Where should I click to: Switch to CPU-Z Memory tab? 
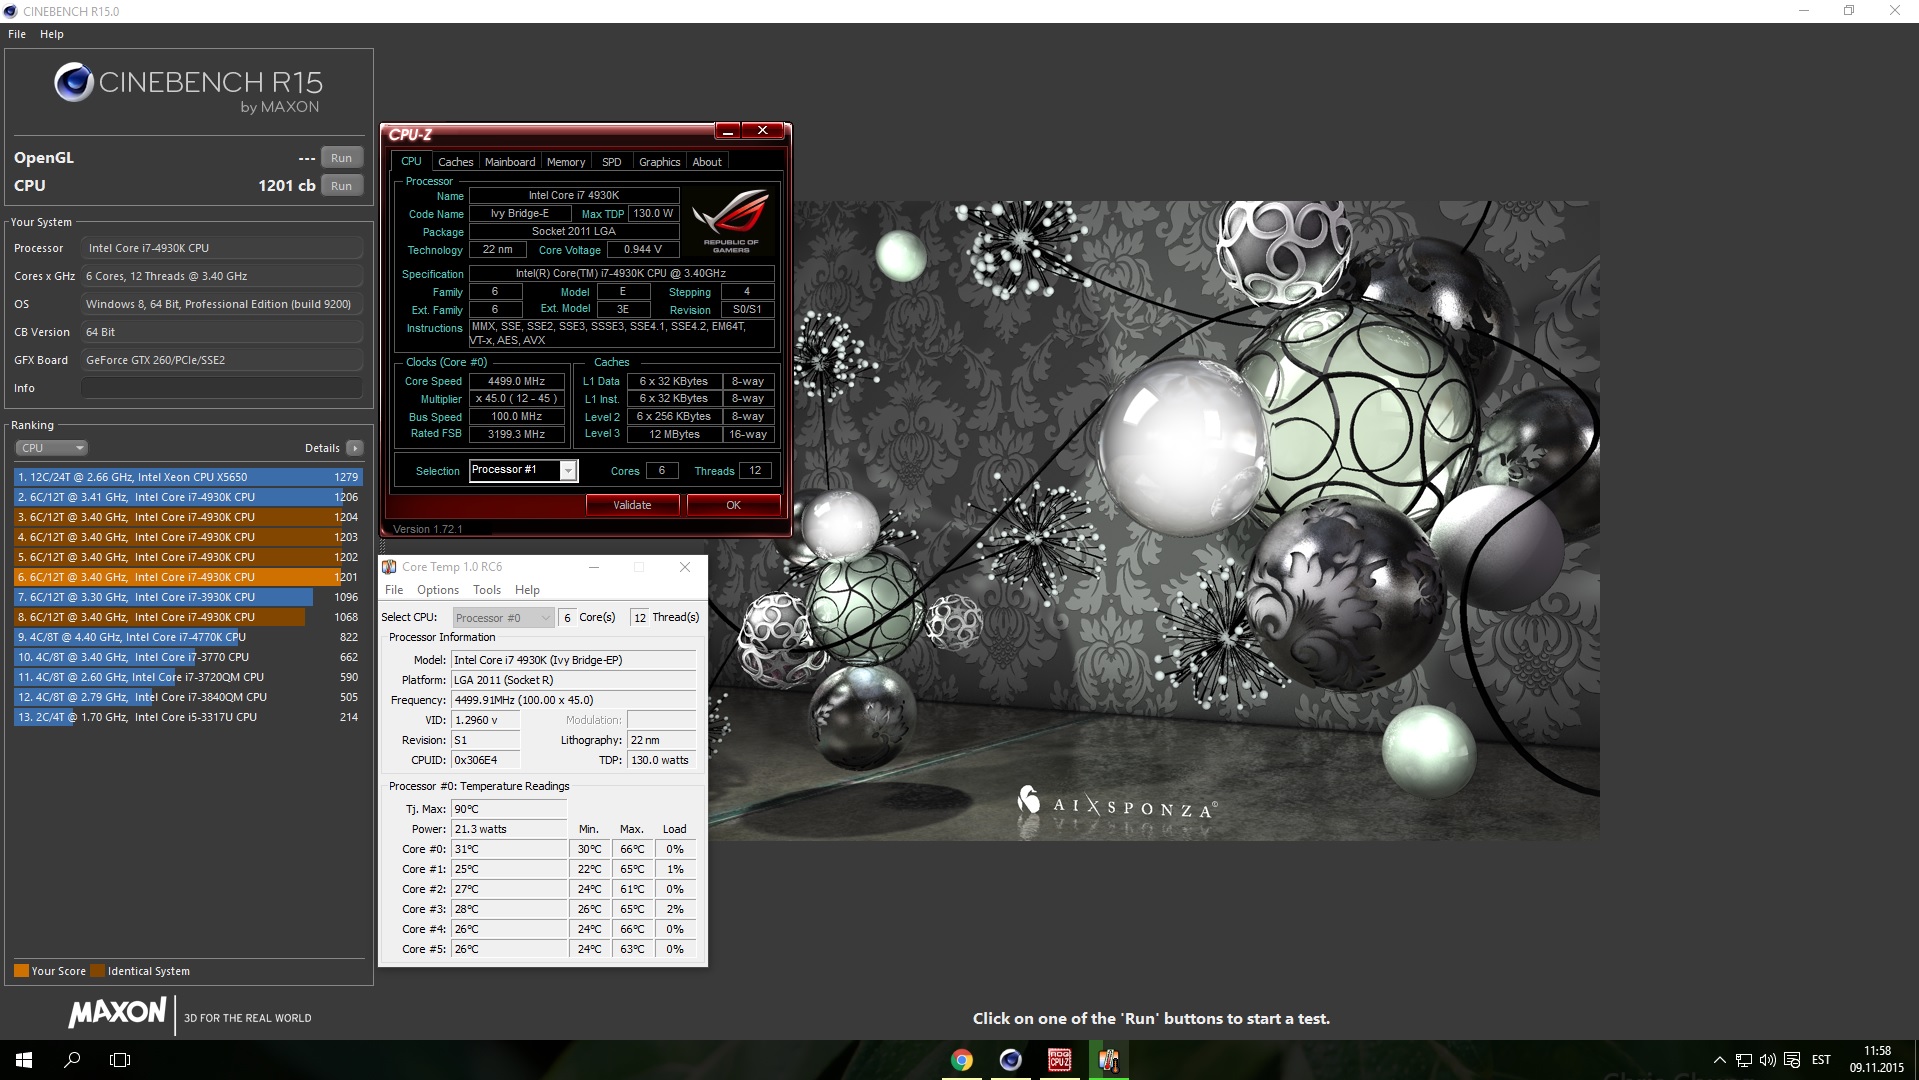click(x=566, y=162)
